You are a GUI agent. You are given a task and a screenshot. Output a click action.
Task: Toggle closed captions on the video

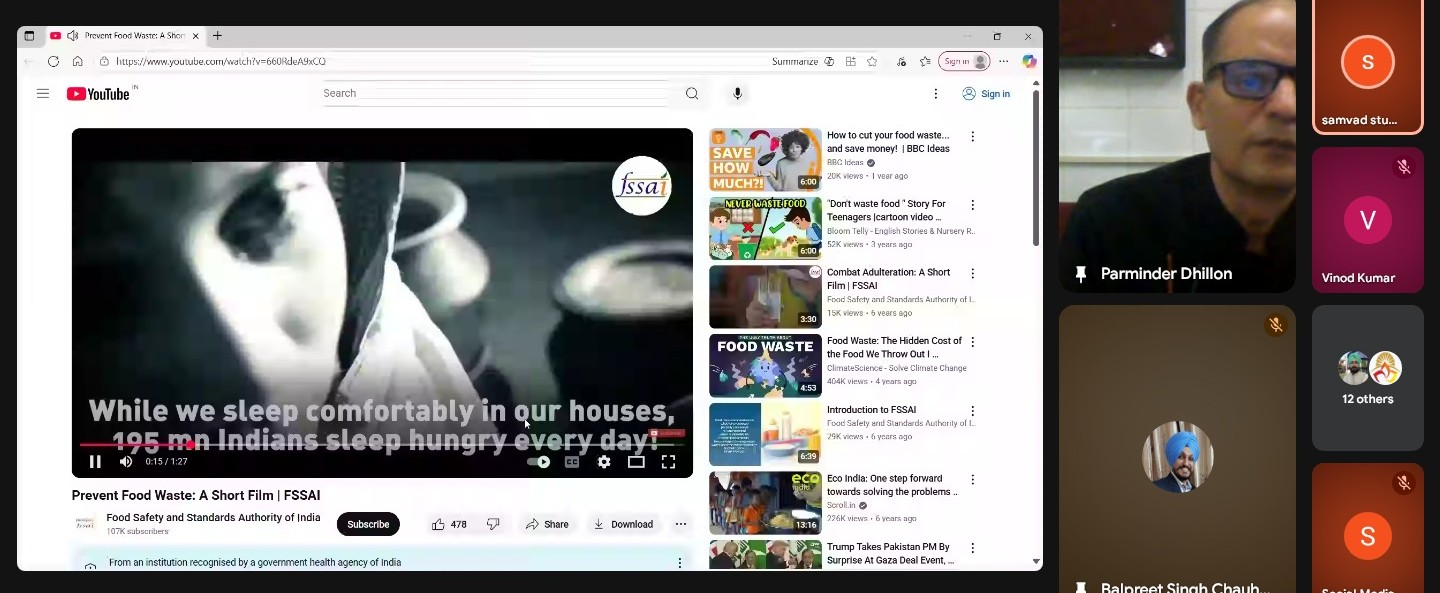[572, 462]
